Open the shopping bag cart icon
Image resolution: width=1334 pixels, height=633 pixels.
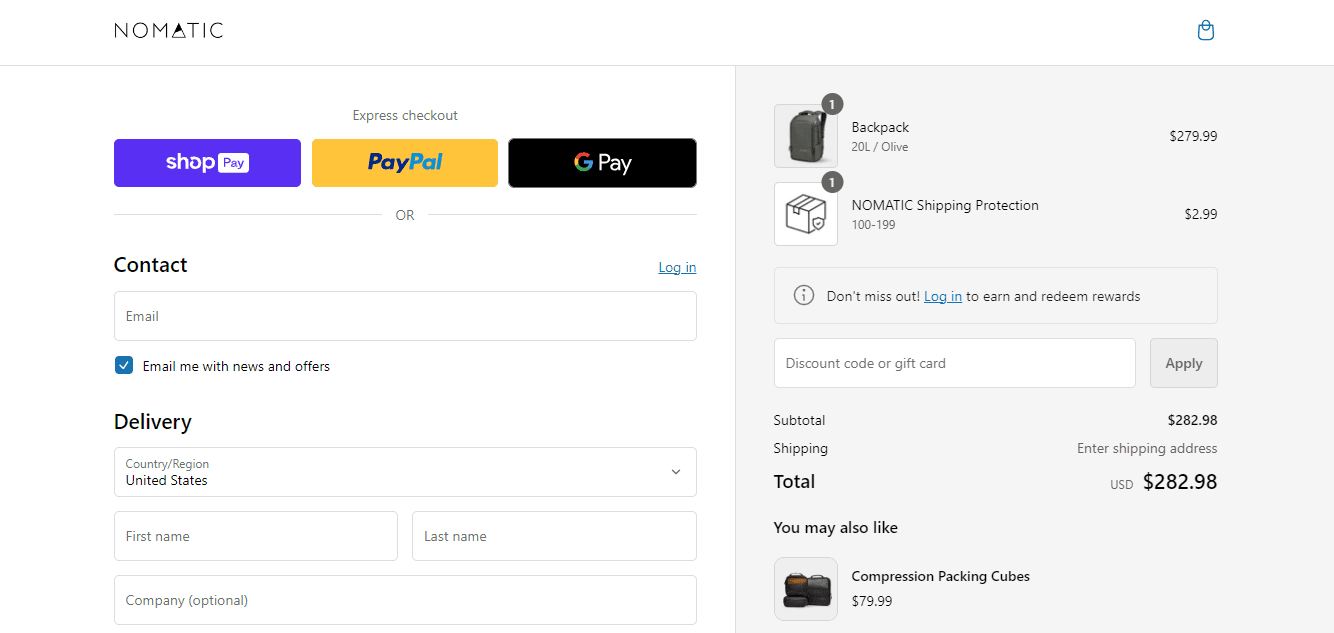[1206, 31]
